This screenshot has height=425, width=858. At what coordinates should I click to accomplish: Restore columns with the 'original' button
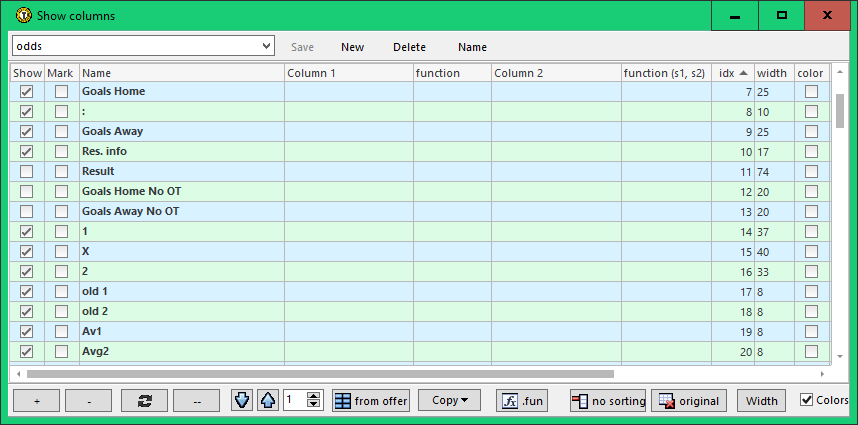688,401
